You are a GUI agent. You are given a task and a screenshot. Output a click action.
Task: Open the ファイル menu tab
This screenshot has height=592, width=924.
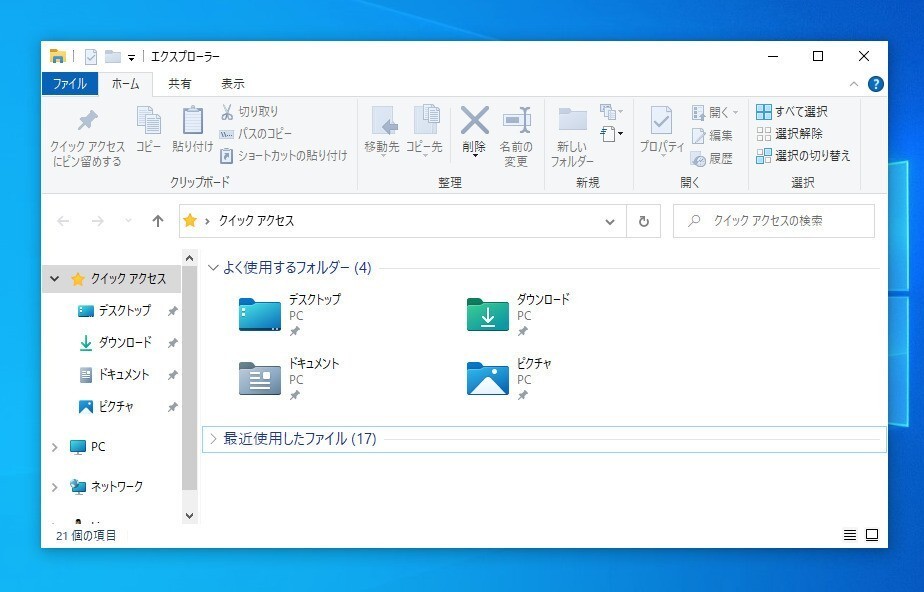pos(69,84)
